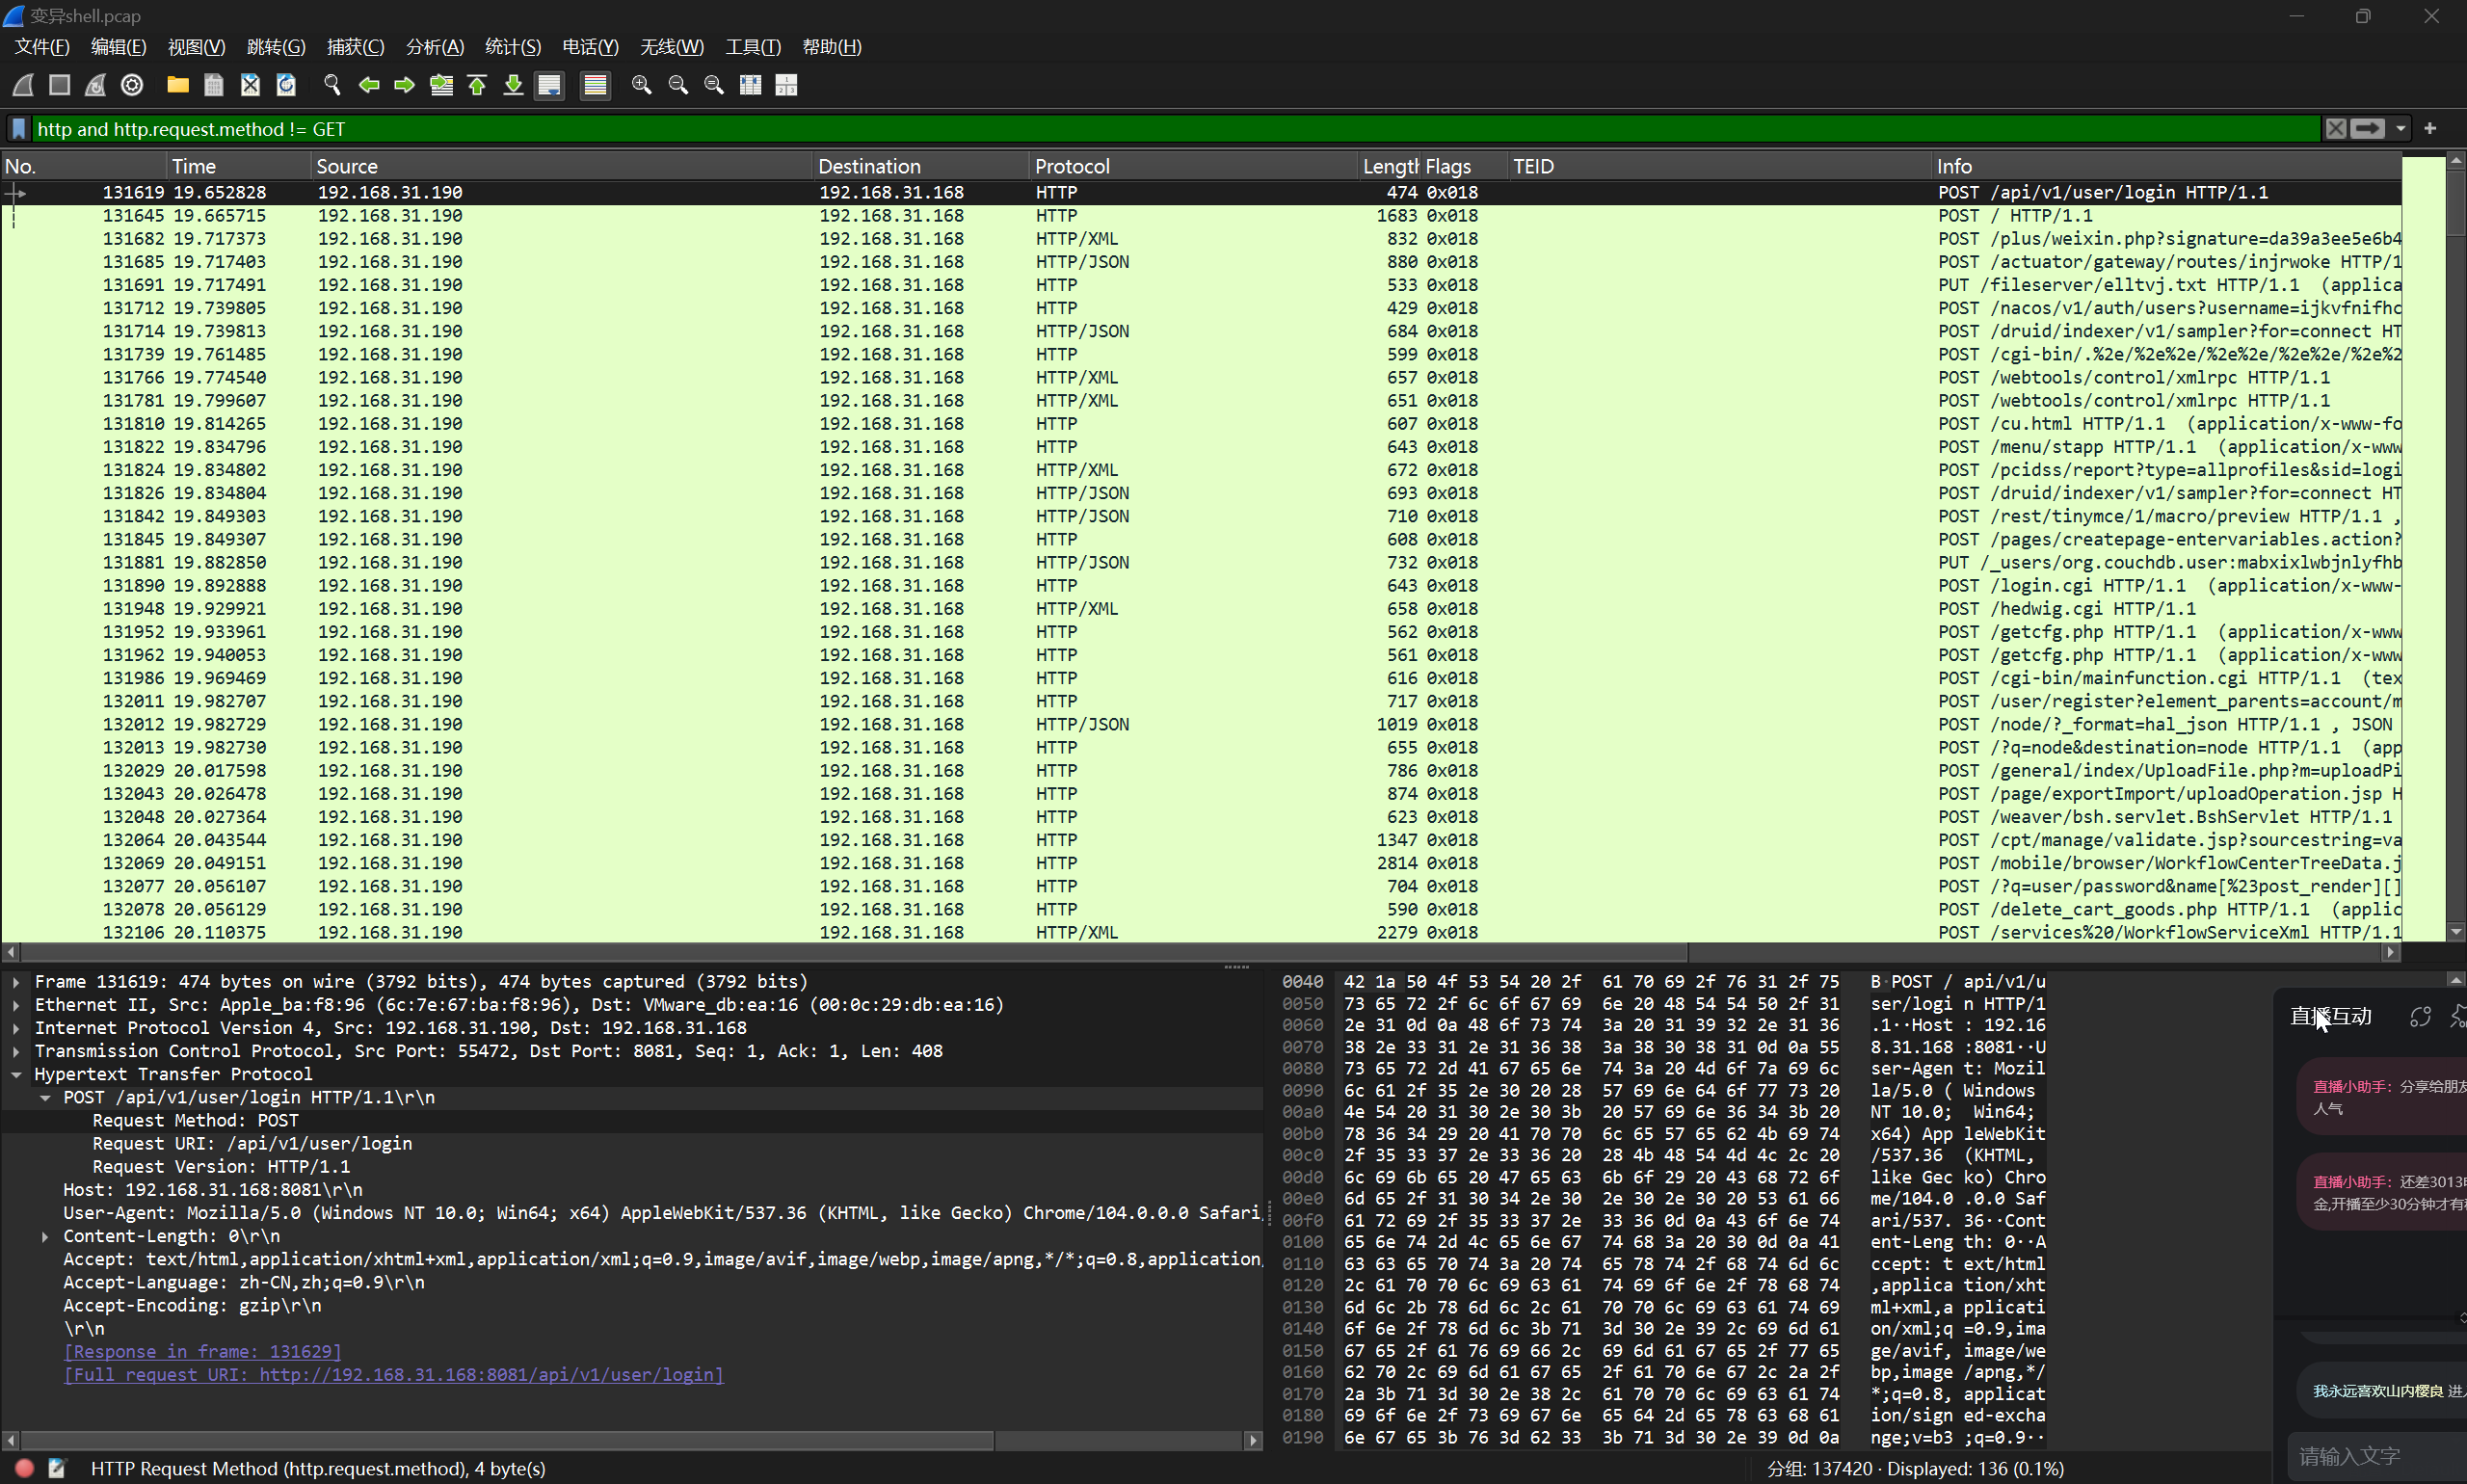
Task: Sort the packet list by the No. column
Action: [x=83, y=166]
